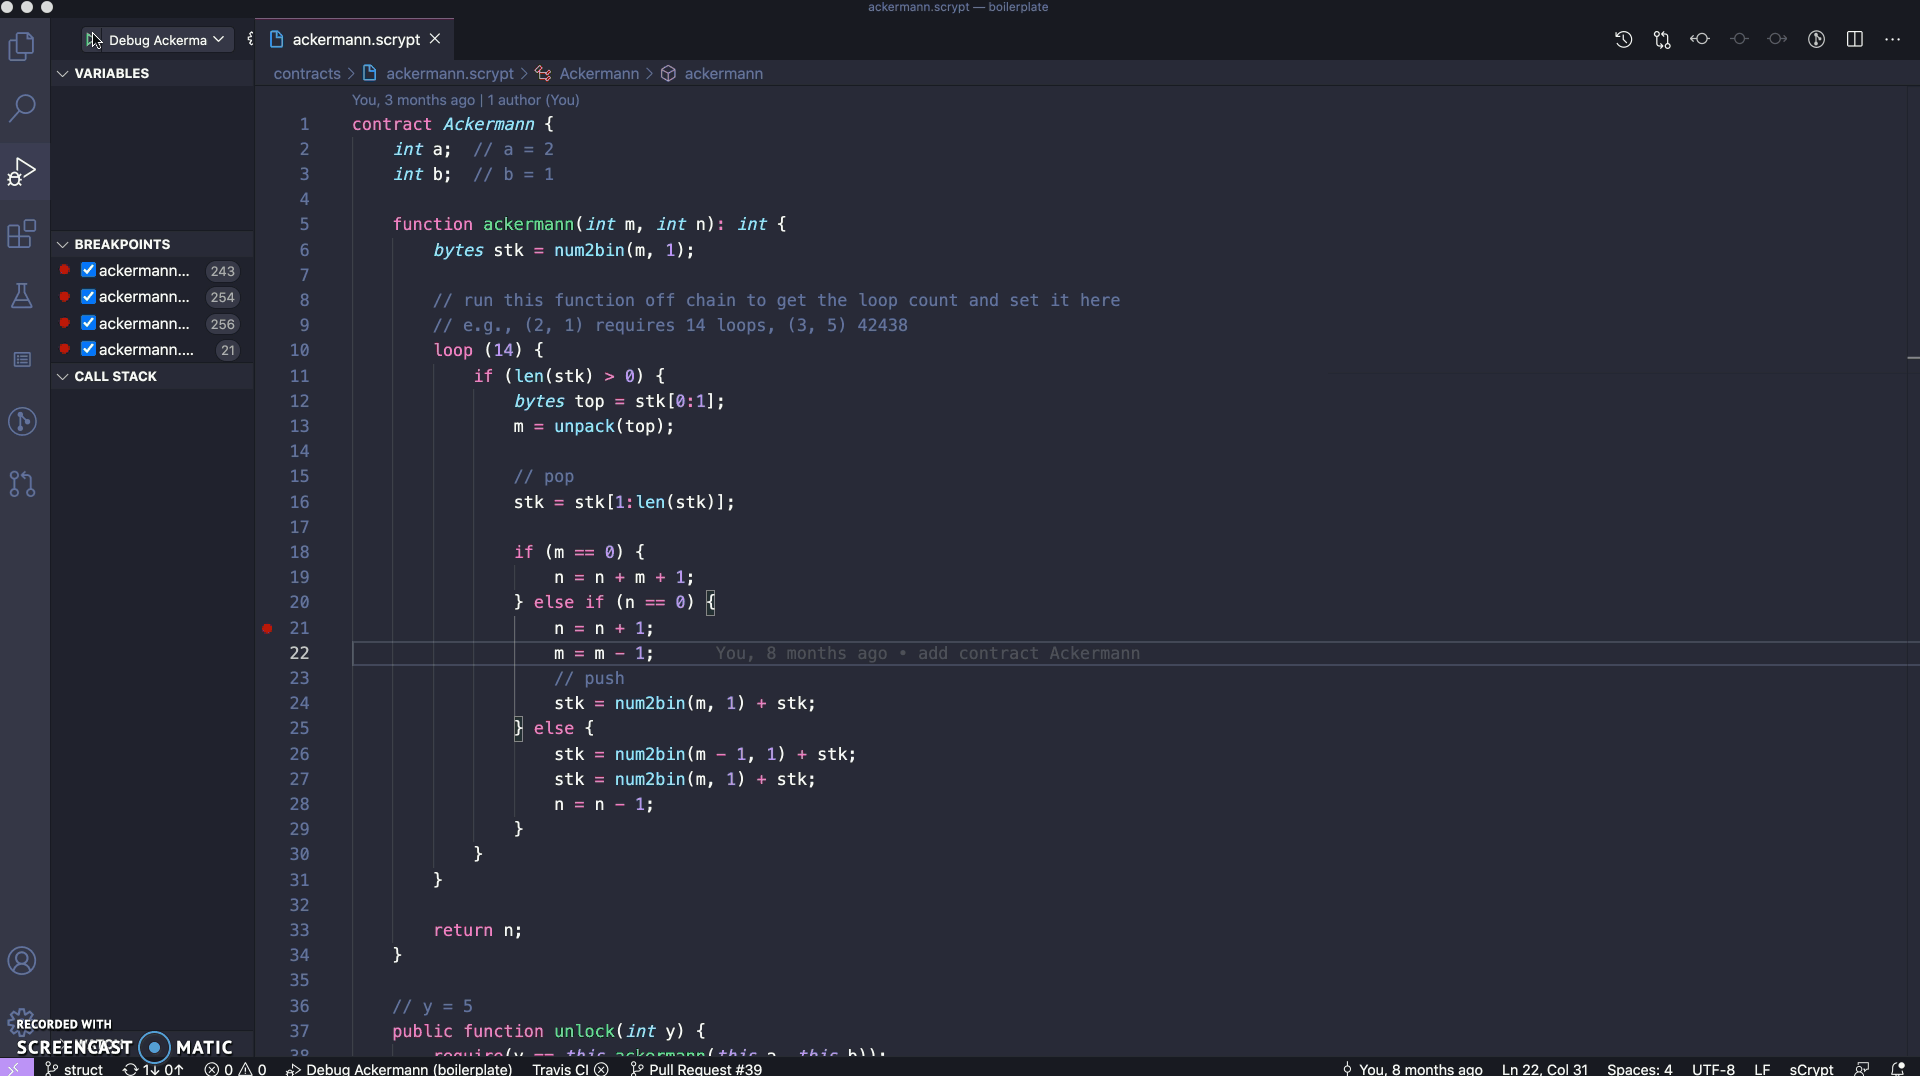This screenshot has height=1076, width=1920.
Task: Click ackermann function in the breadcrumb
Action: [x=723, y=74]
